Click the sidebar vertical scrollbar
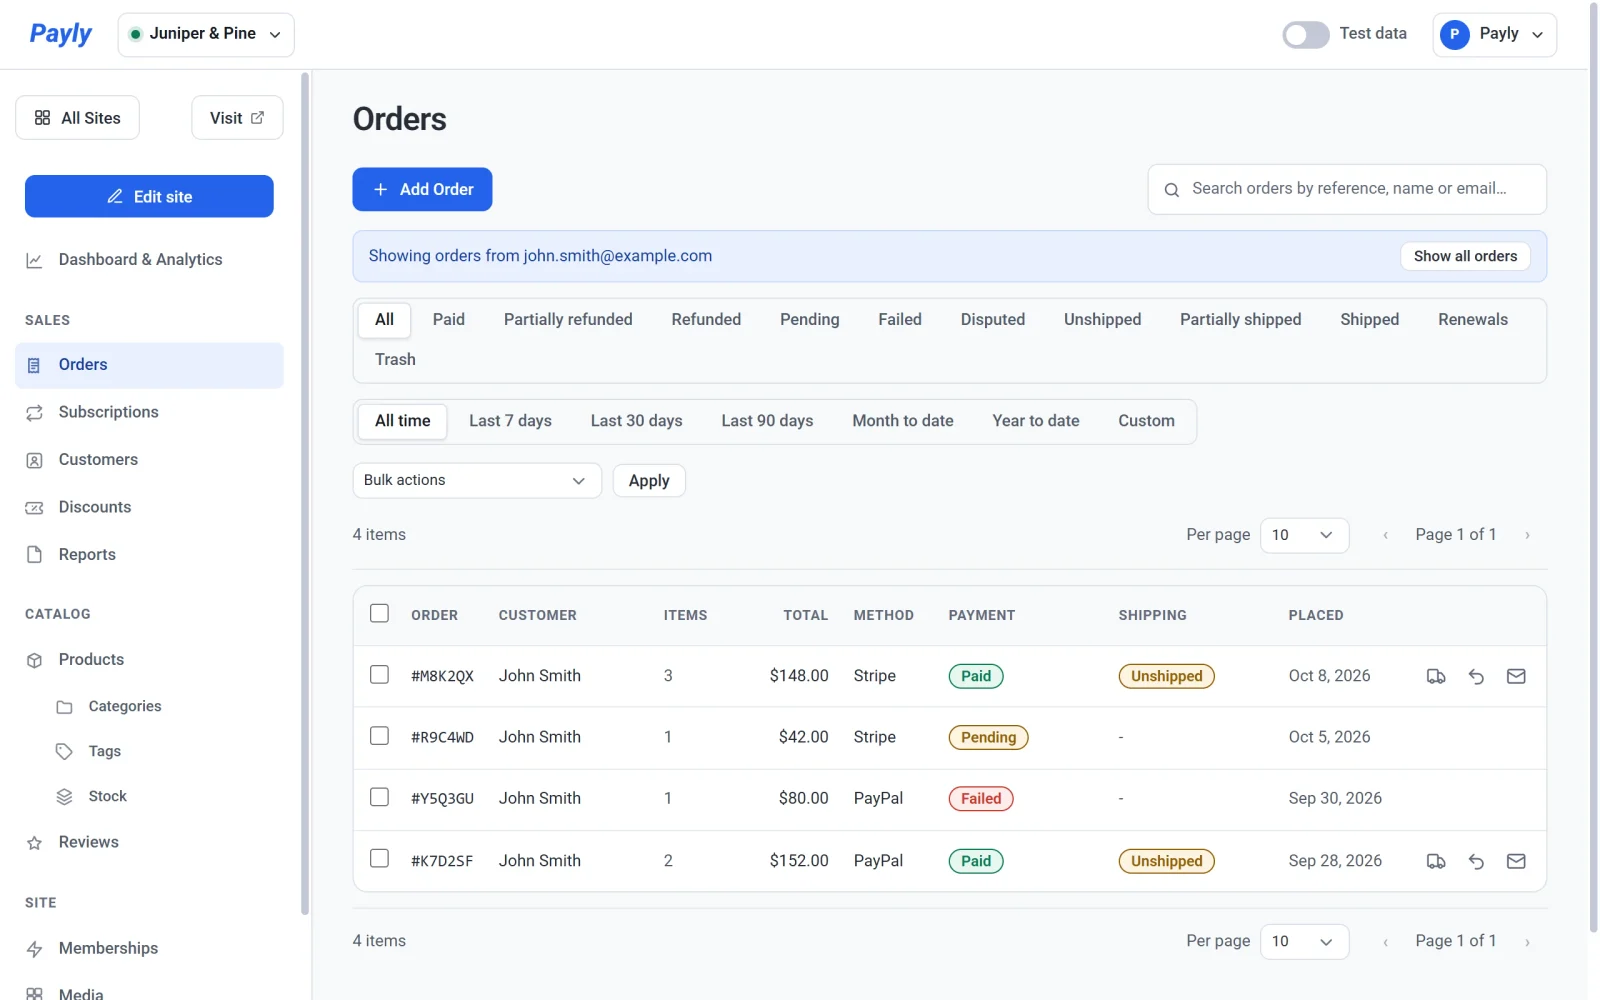 point(305,494)
